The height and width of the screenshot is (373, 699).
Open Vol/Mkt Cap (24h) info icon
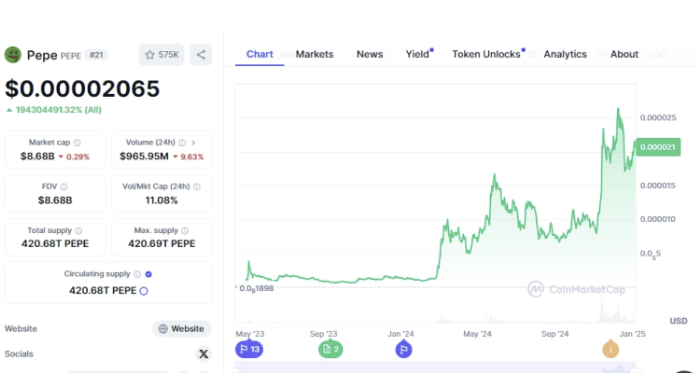tap(197, 187)
